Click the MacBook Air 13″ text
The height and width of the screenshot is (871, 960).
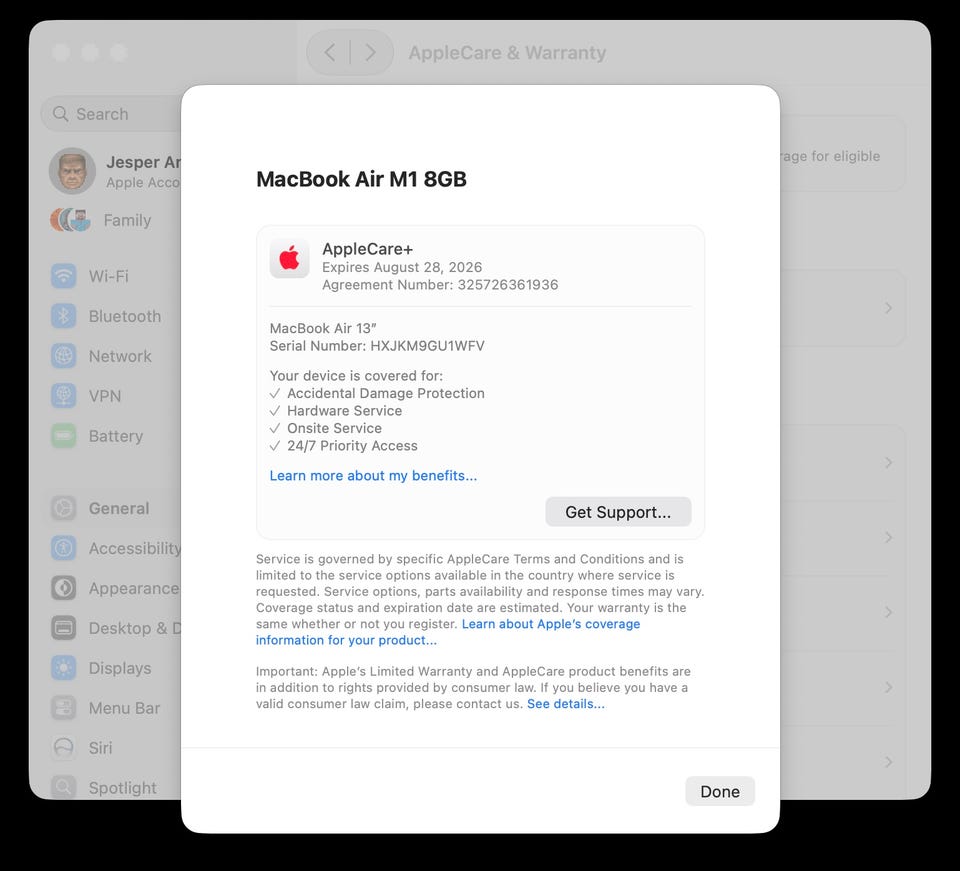point(323,328)
